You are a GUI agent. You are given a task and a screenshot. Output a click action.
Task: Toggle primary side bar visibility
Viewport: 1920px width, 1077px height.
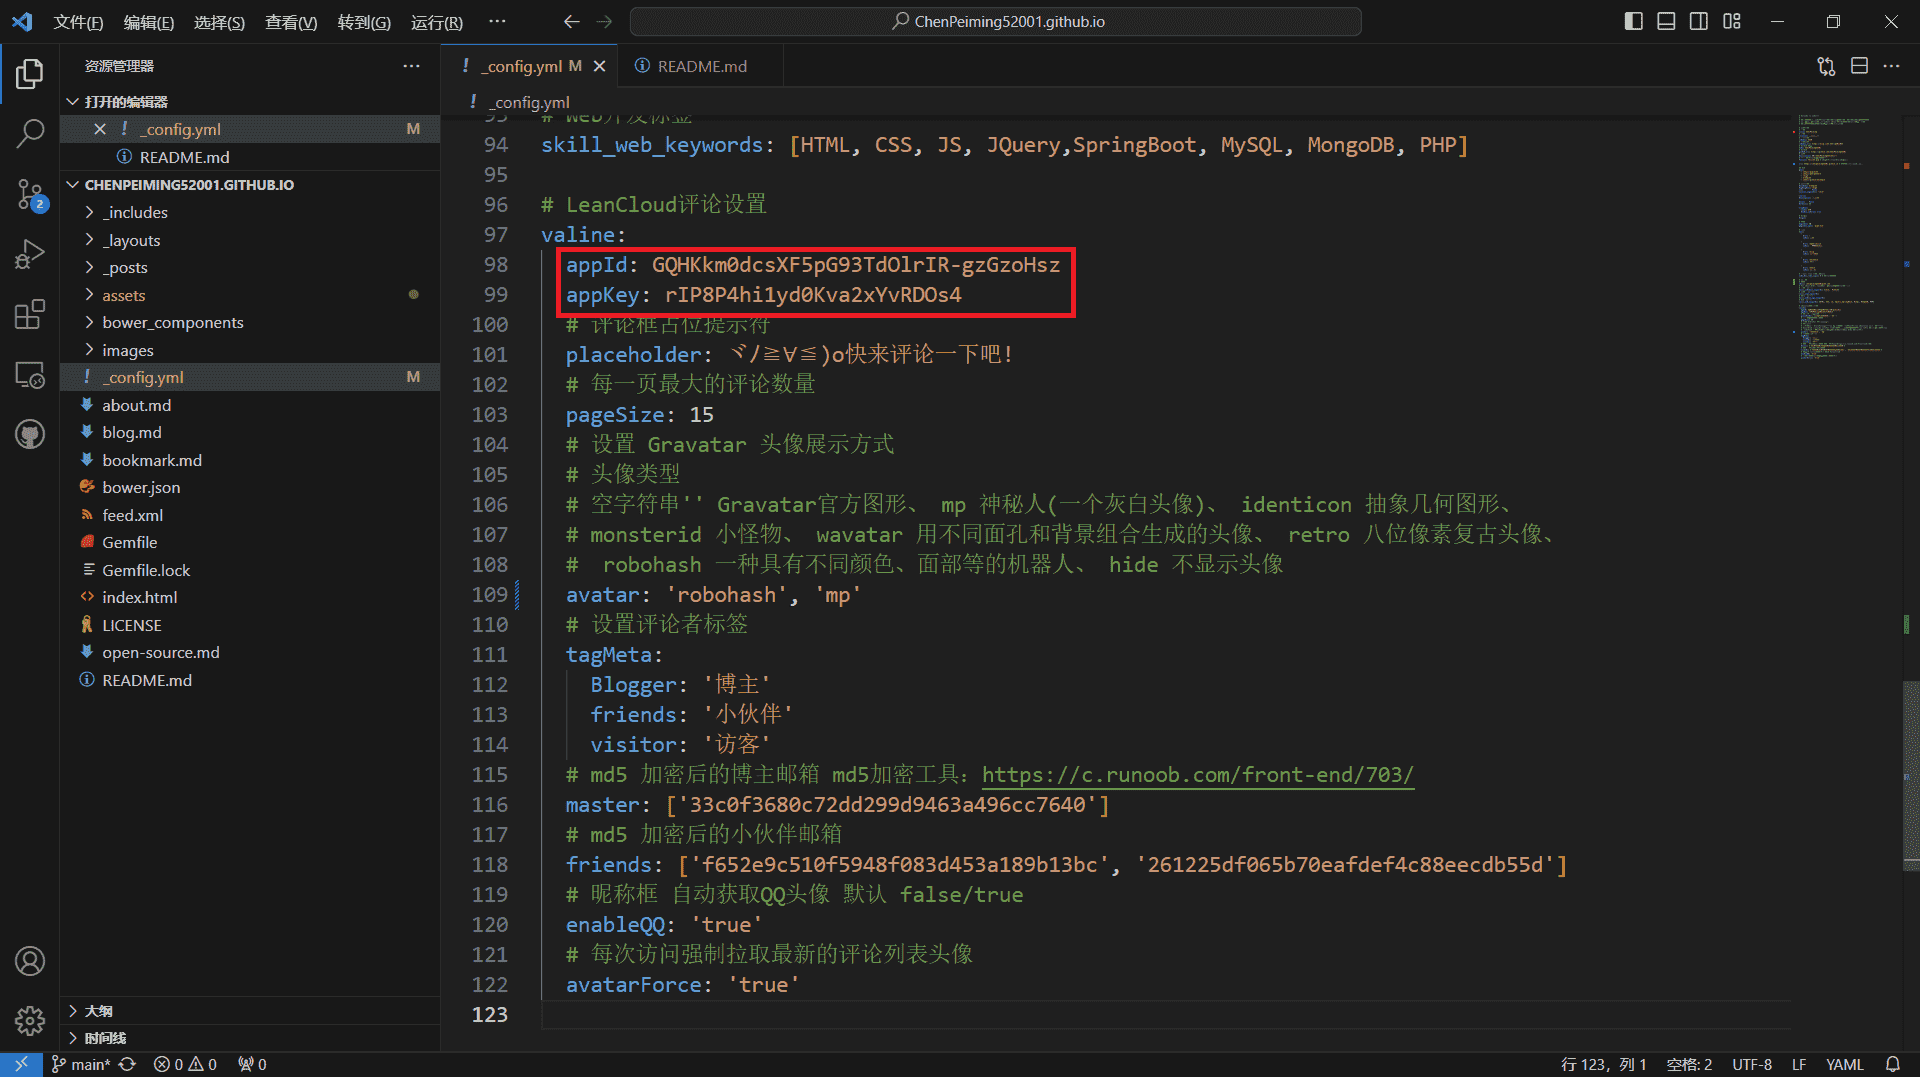[x=1634, y=22]
